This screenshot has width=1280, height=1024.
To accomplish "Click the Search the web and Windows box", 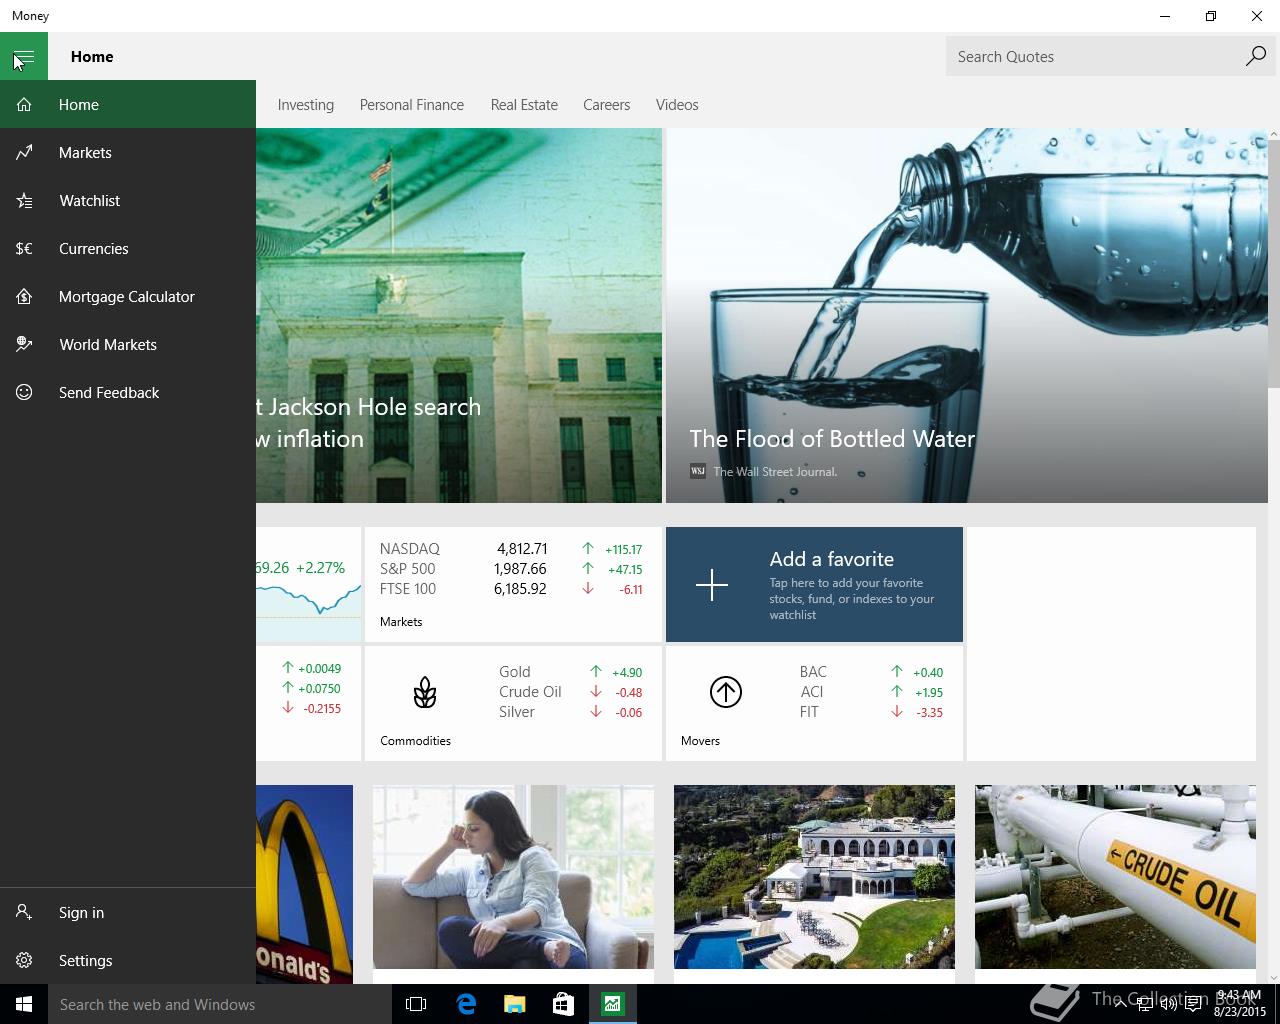I will [x=220, y=1004].
